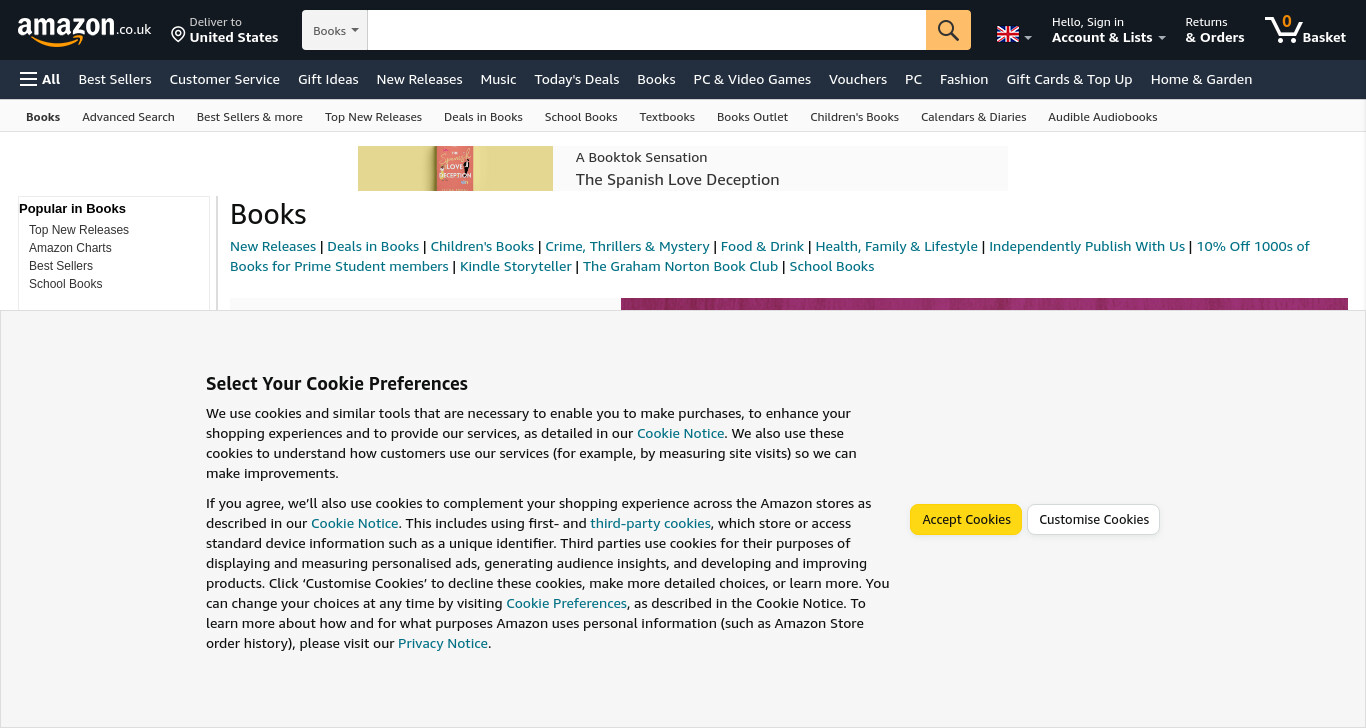
Task: Open Top New Releases in Popular sidebar
Action: (x=79, y=230)
